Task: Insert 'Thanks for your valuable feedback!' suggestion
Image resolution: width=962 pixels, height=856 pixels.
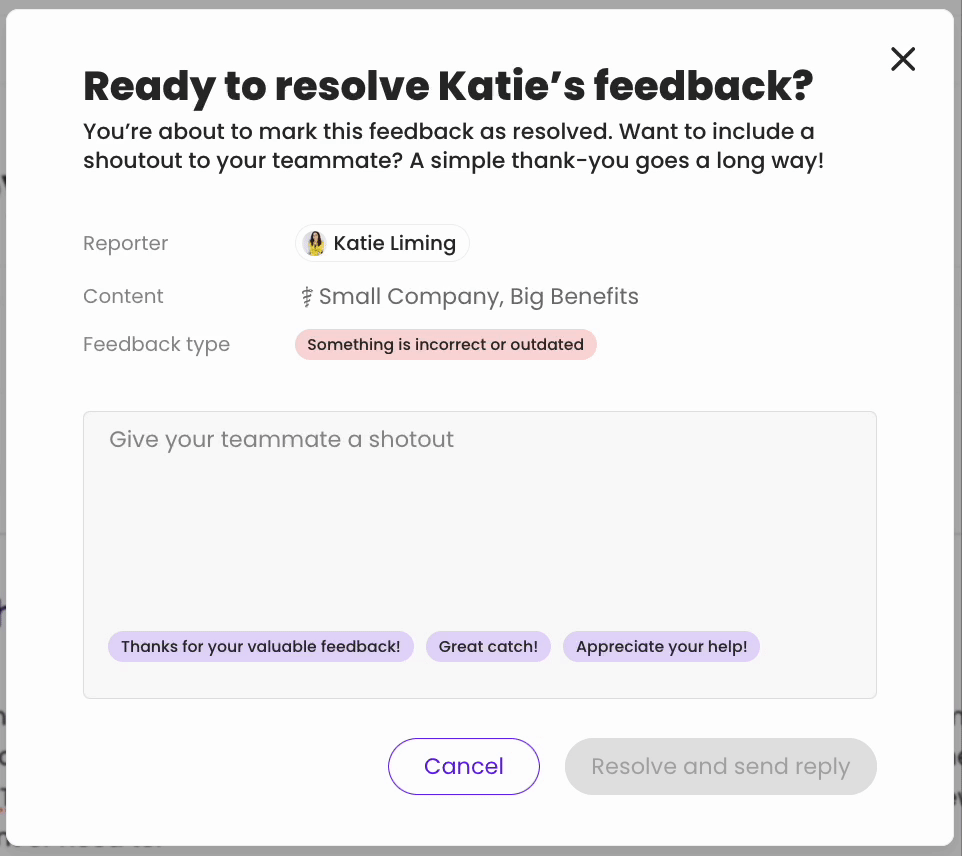Action: (x=260, y=647)
